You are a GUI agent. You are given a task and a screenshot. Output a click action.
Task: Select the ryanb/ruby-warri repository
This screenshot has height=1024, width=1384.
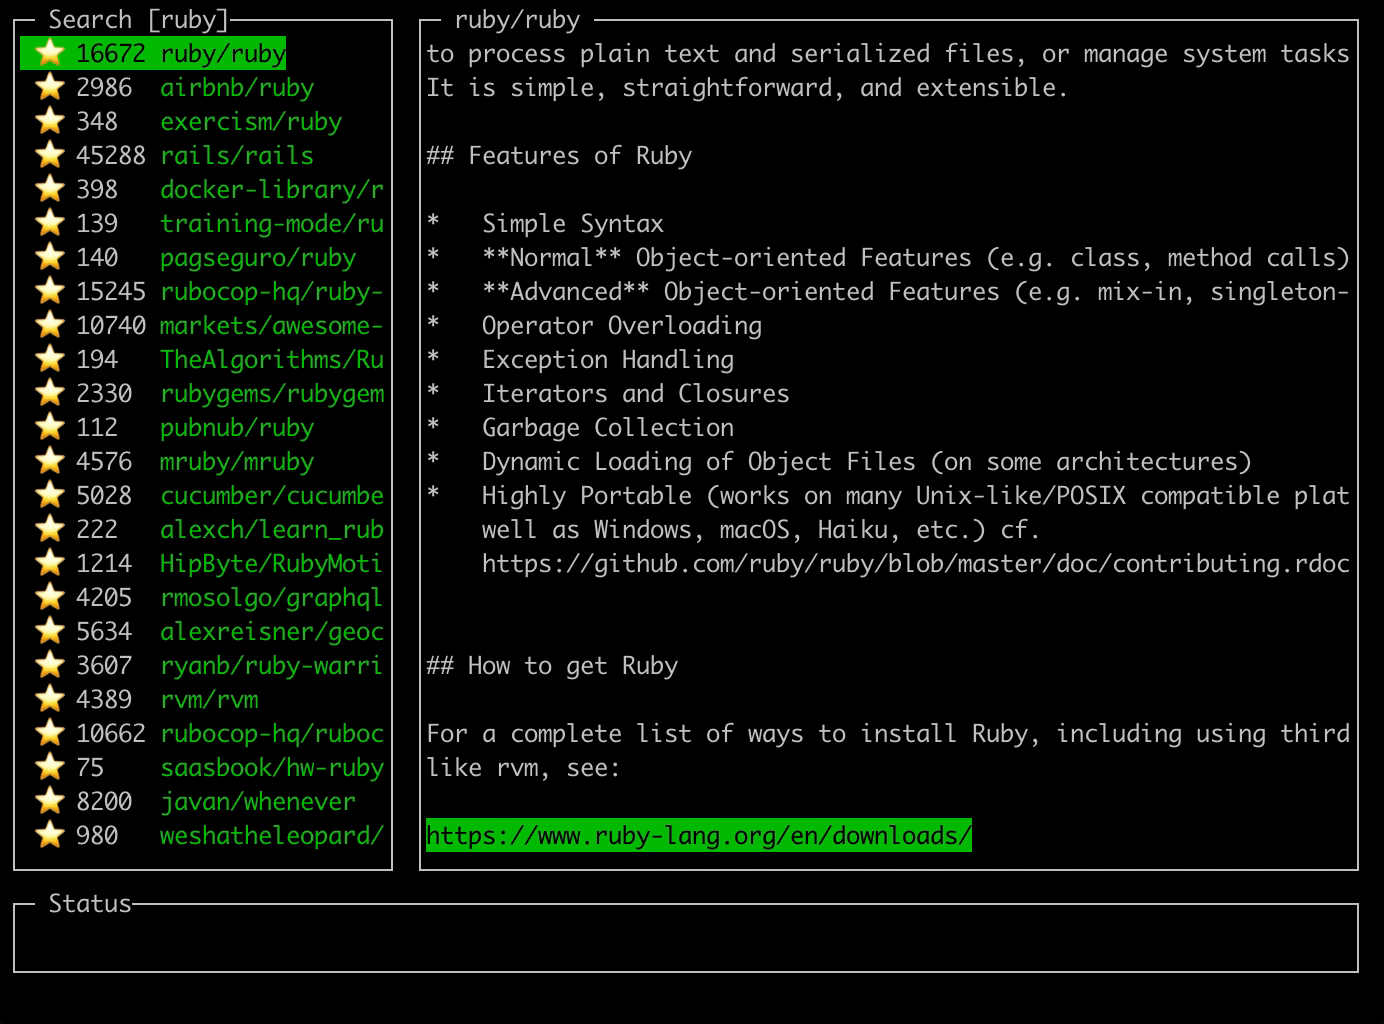(x=272, y=665)
